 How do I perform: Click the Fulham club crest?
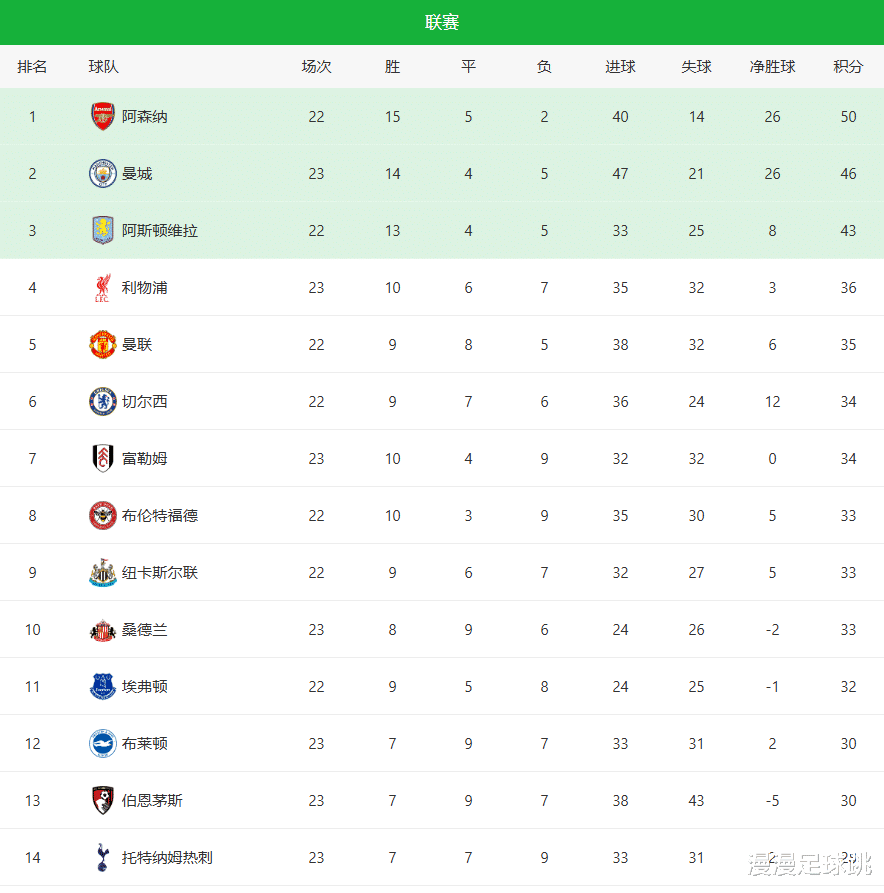pos(102,459)
